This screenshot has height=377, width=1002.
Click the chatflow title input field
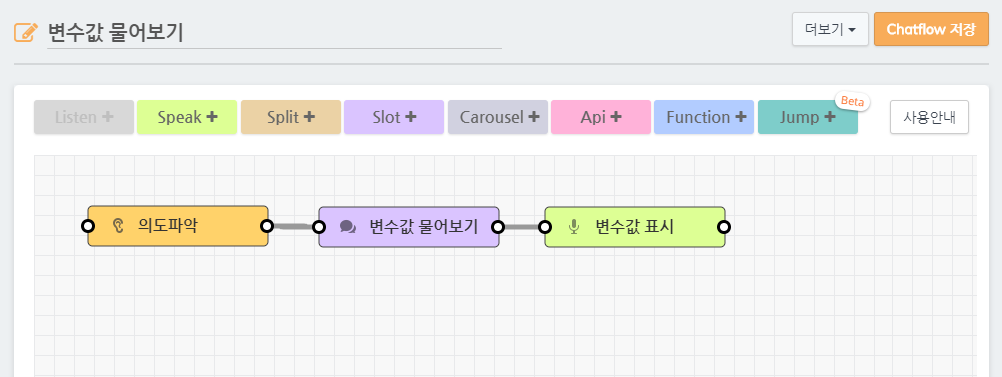[275, 33]
